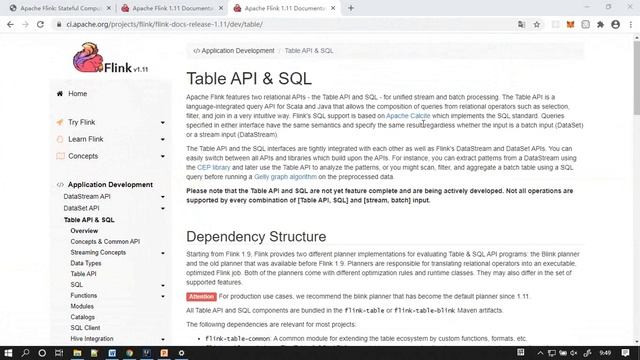Image resolution: width=640 pixels, height=360 pixels.
Task: Click the Home house icon in sidebar
Action: 60,93
